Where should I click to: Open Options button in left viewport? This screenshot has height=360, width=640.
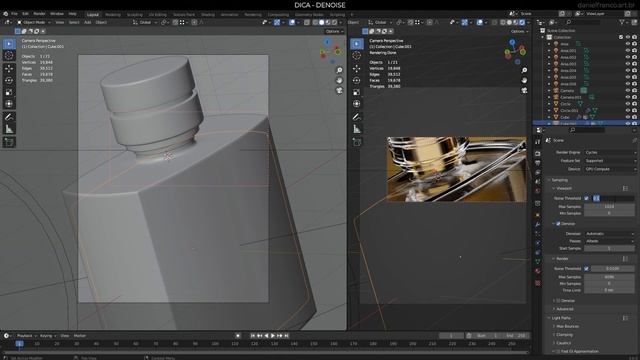pyautogui.click(x=334, y=31)
